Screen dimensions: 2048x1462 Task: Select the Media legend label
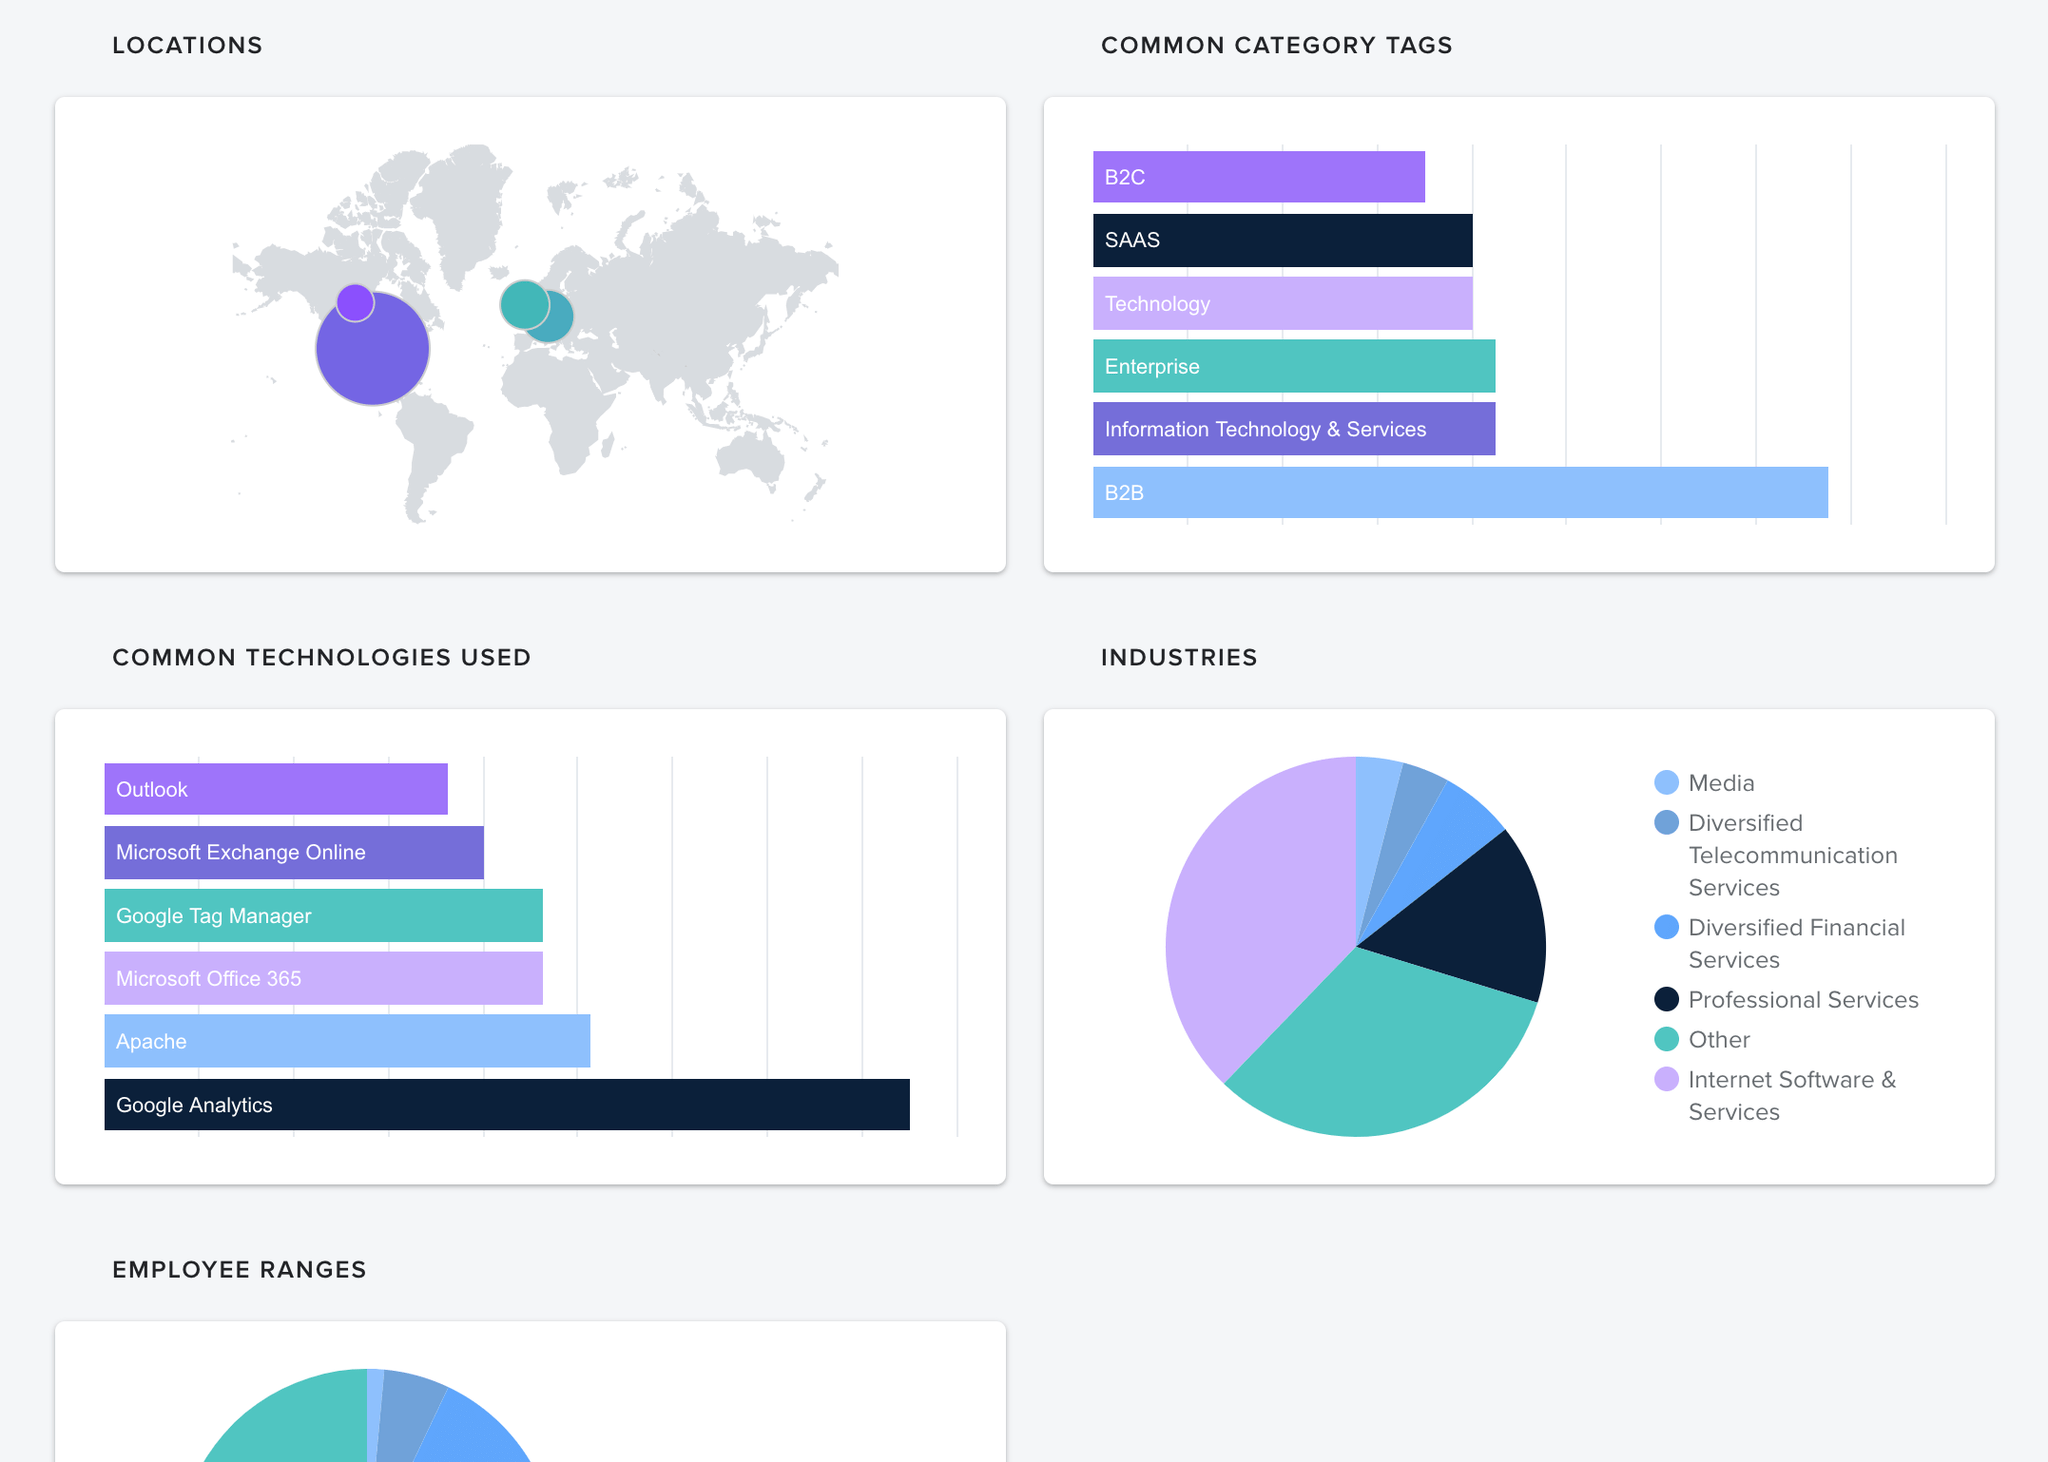tap(1721, 783)
